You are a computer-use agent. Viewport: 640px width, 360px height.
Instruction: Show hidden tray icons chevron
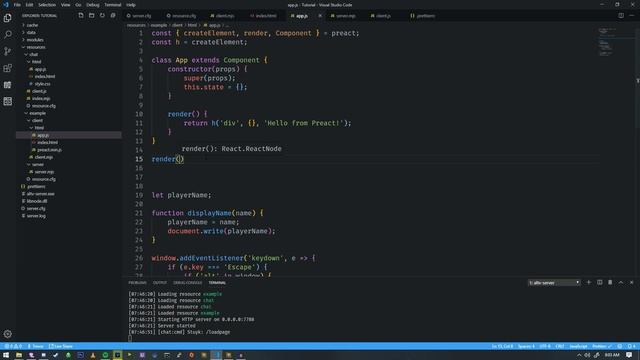click(x=579, y=355)
